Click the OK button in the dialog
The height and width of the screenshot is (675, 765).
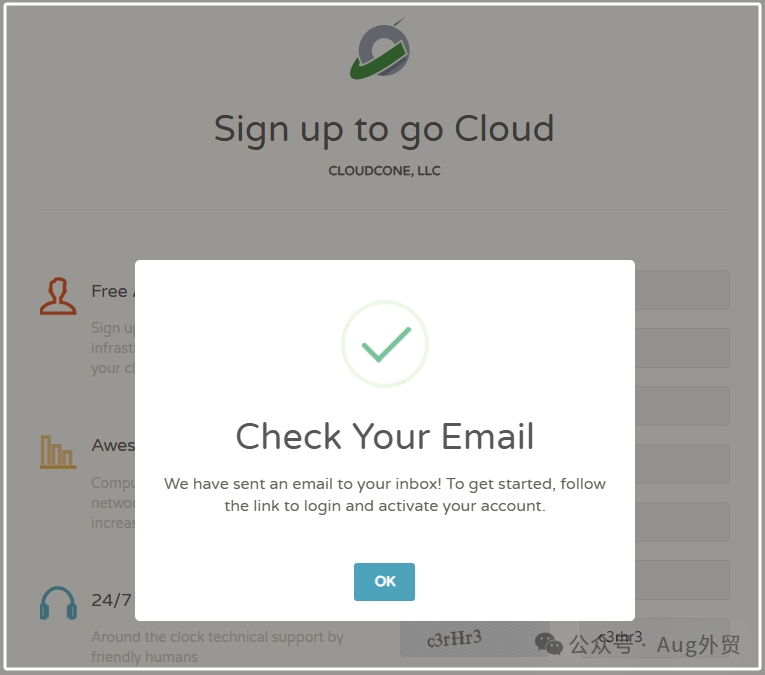point(384,581)
